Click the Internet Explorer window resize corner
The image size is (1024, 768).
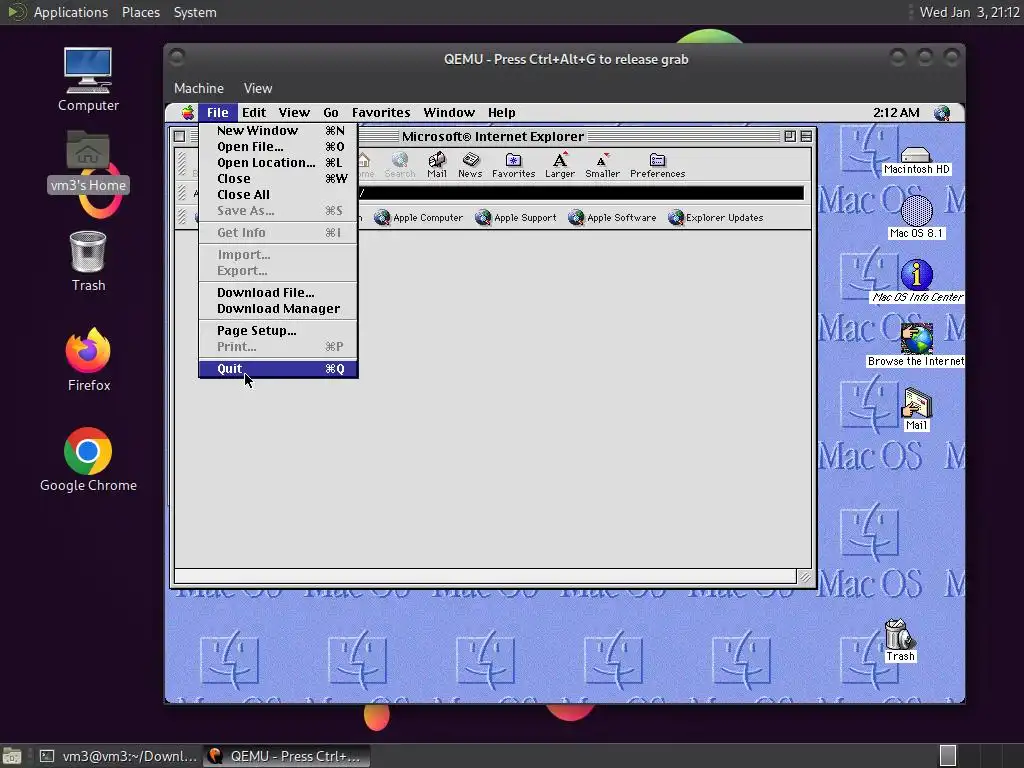tap(805, 577)
